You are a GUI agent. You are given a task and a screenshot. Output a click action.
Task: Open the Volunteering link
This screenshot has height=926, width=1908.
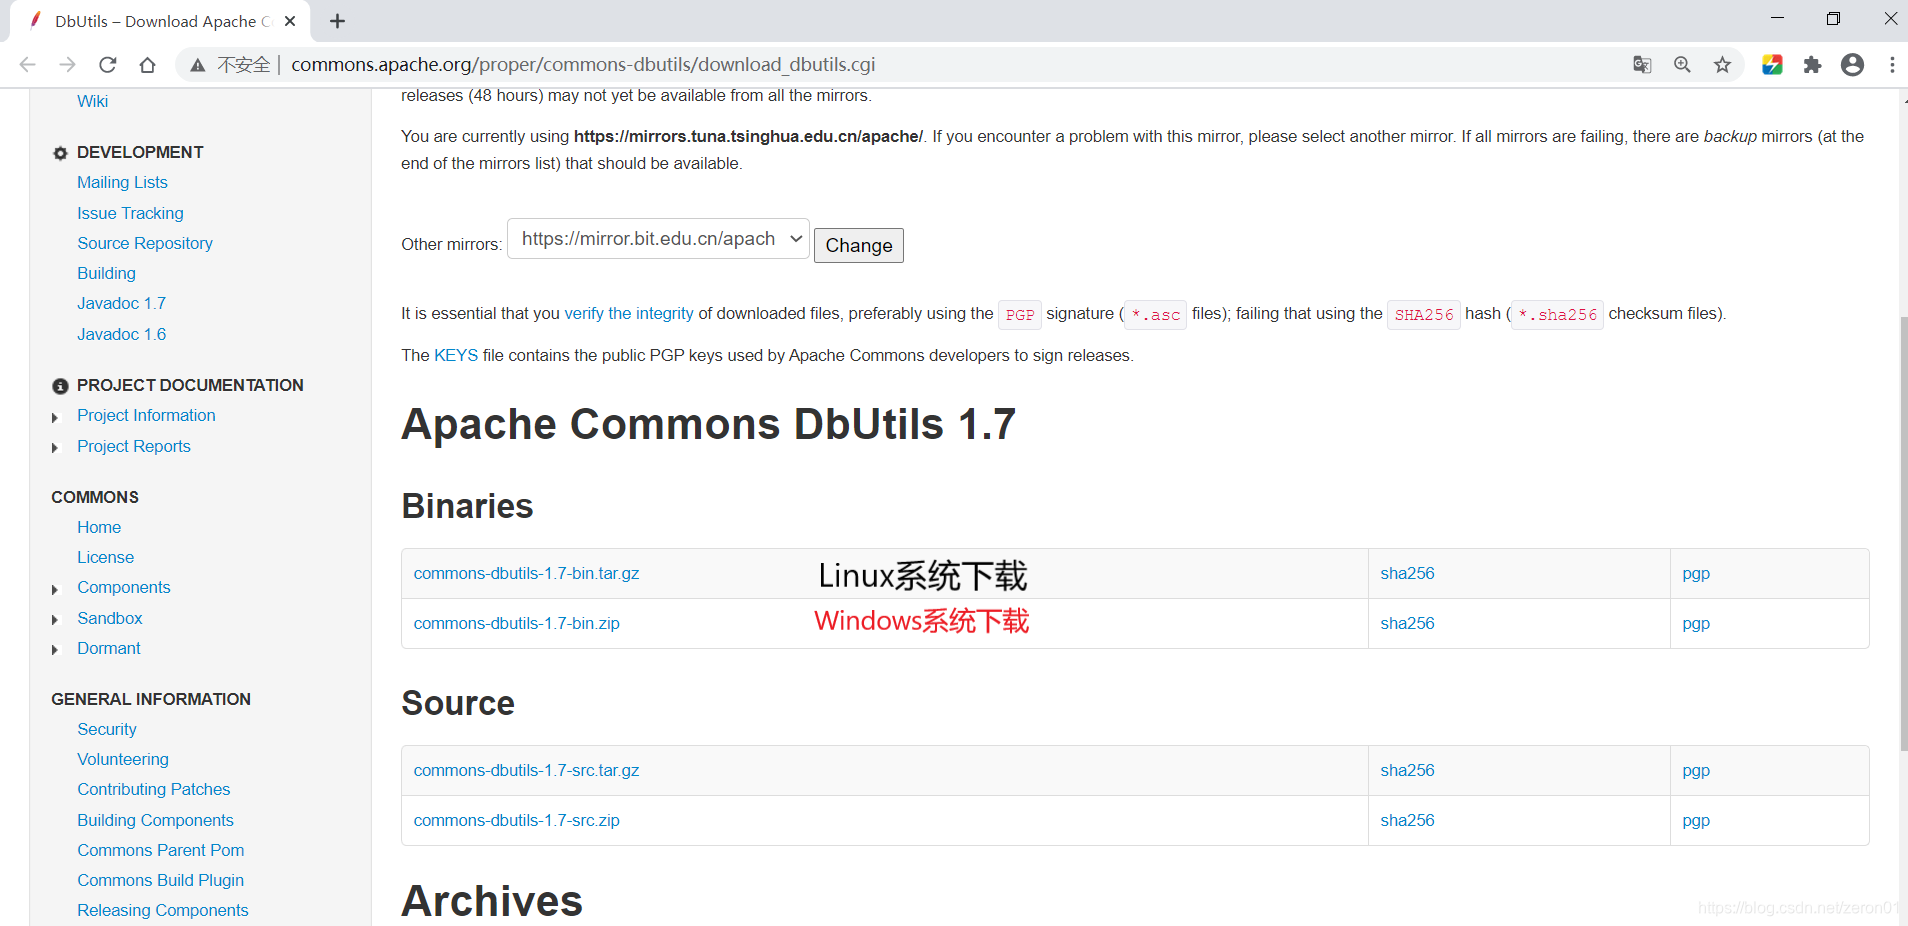point(123,759)
